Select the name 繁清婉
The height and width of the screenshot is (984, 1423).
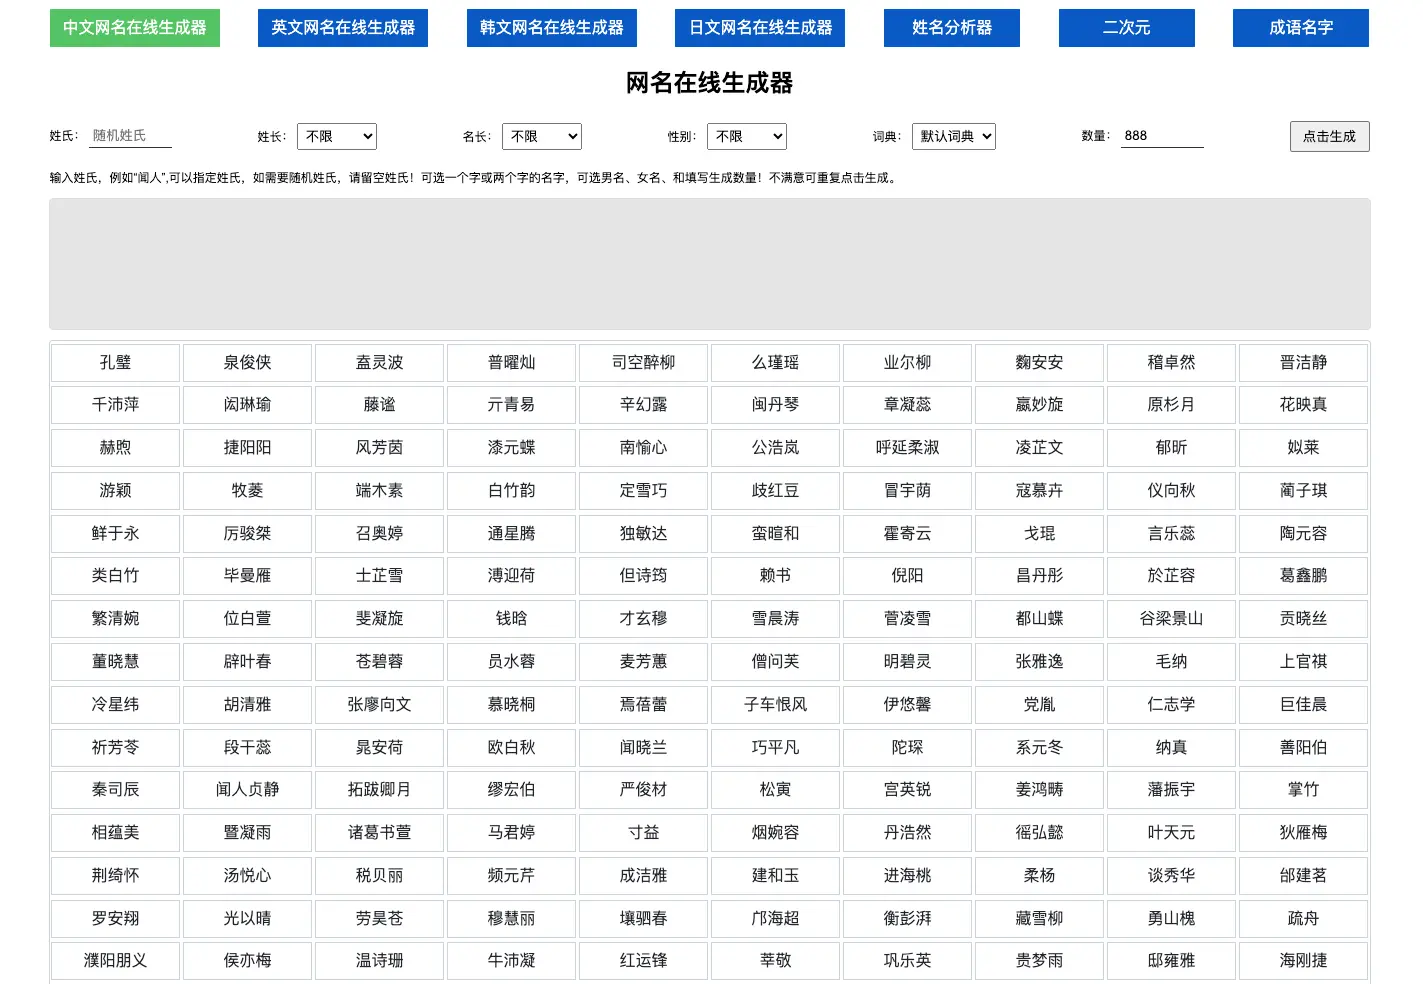(x=116, y=619)
